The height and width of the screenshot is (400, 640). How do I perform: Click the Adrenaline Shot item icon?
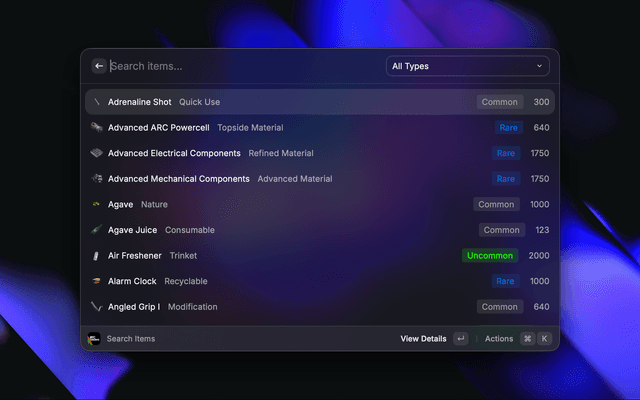97,102
